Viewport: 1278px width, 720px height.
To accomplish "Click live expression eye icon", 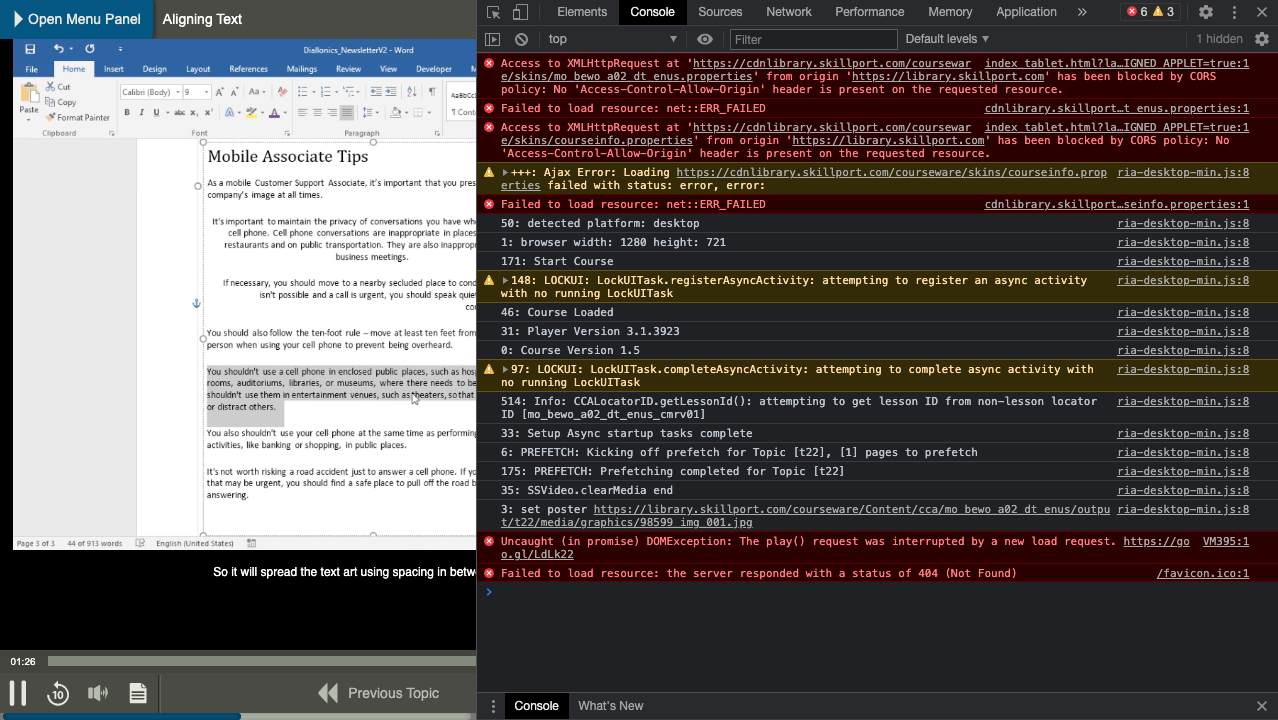I will (x=705, y=39).
